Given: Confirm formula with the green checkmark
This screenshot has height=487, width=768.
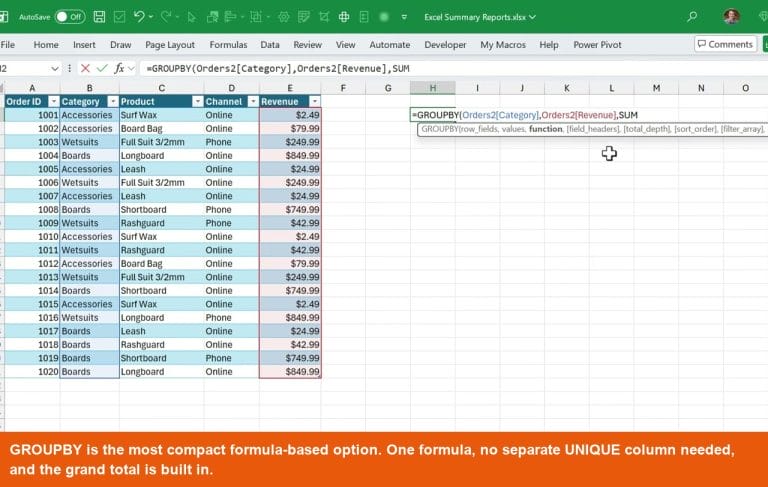Looking at the screenshot, I should click(x=102, y=69).
